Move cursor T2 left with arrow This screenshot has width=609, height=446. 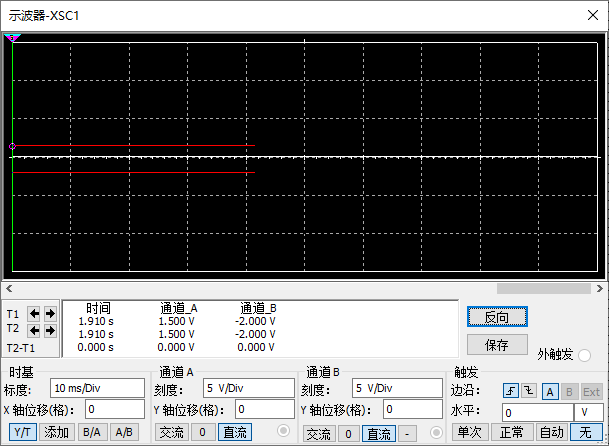[x=34, y=331]
